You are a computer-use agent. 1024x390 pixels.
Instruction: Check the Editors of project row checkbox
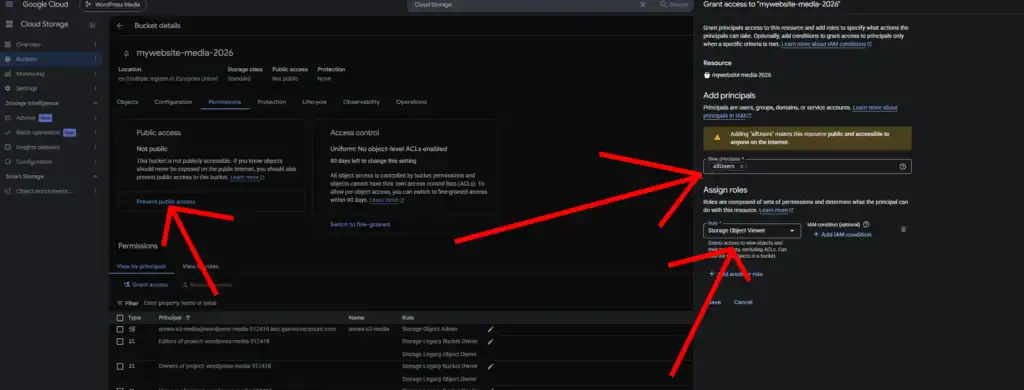[x=120, y=342]
